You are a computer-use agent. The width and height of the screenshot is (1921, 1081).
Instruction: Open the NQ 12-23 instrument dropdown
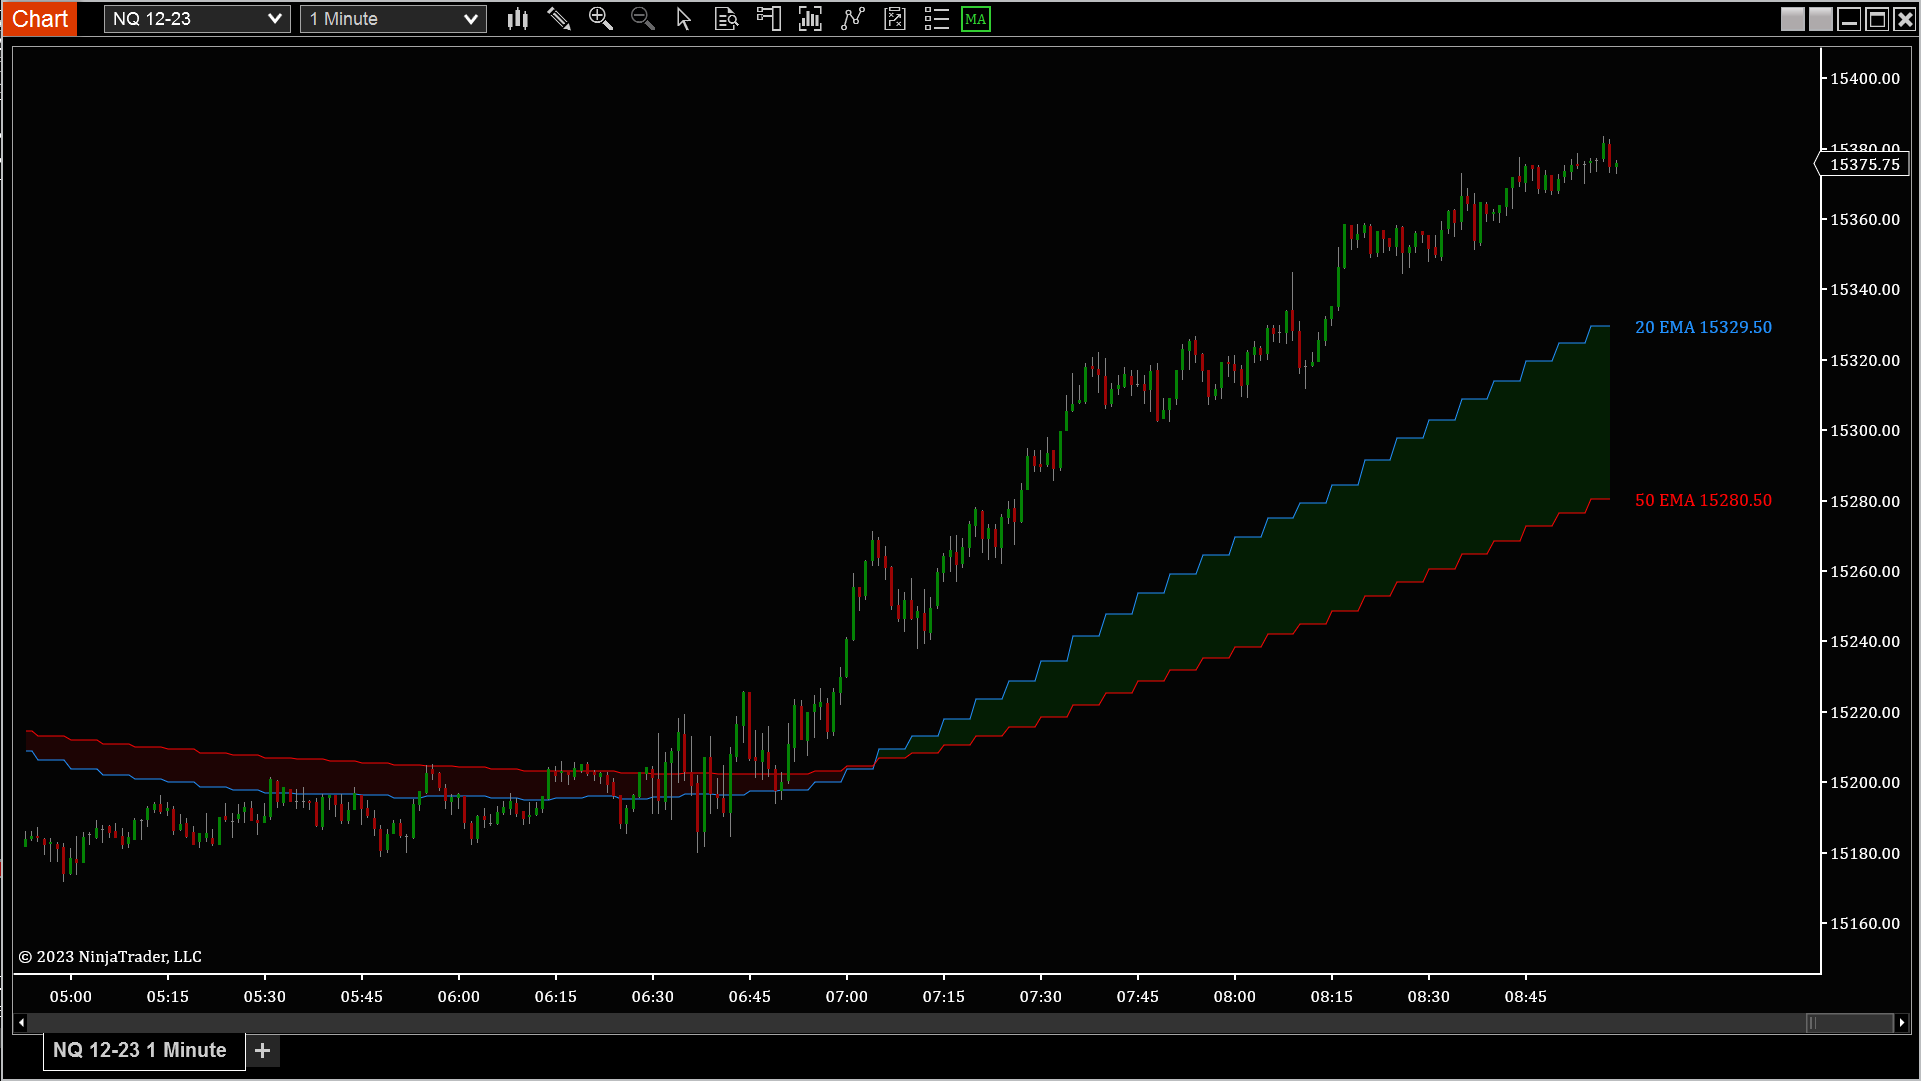(196, 18)
